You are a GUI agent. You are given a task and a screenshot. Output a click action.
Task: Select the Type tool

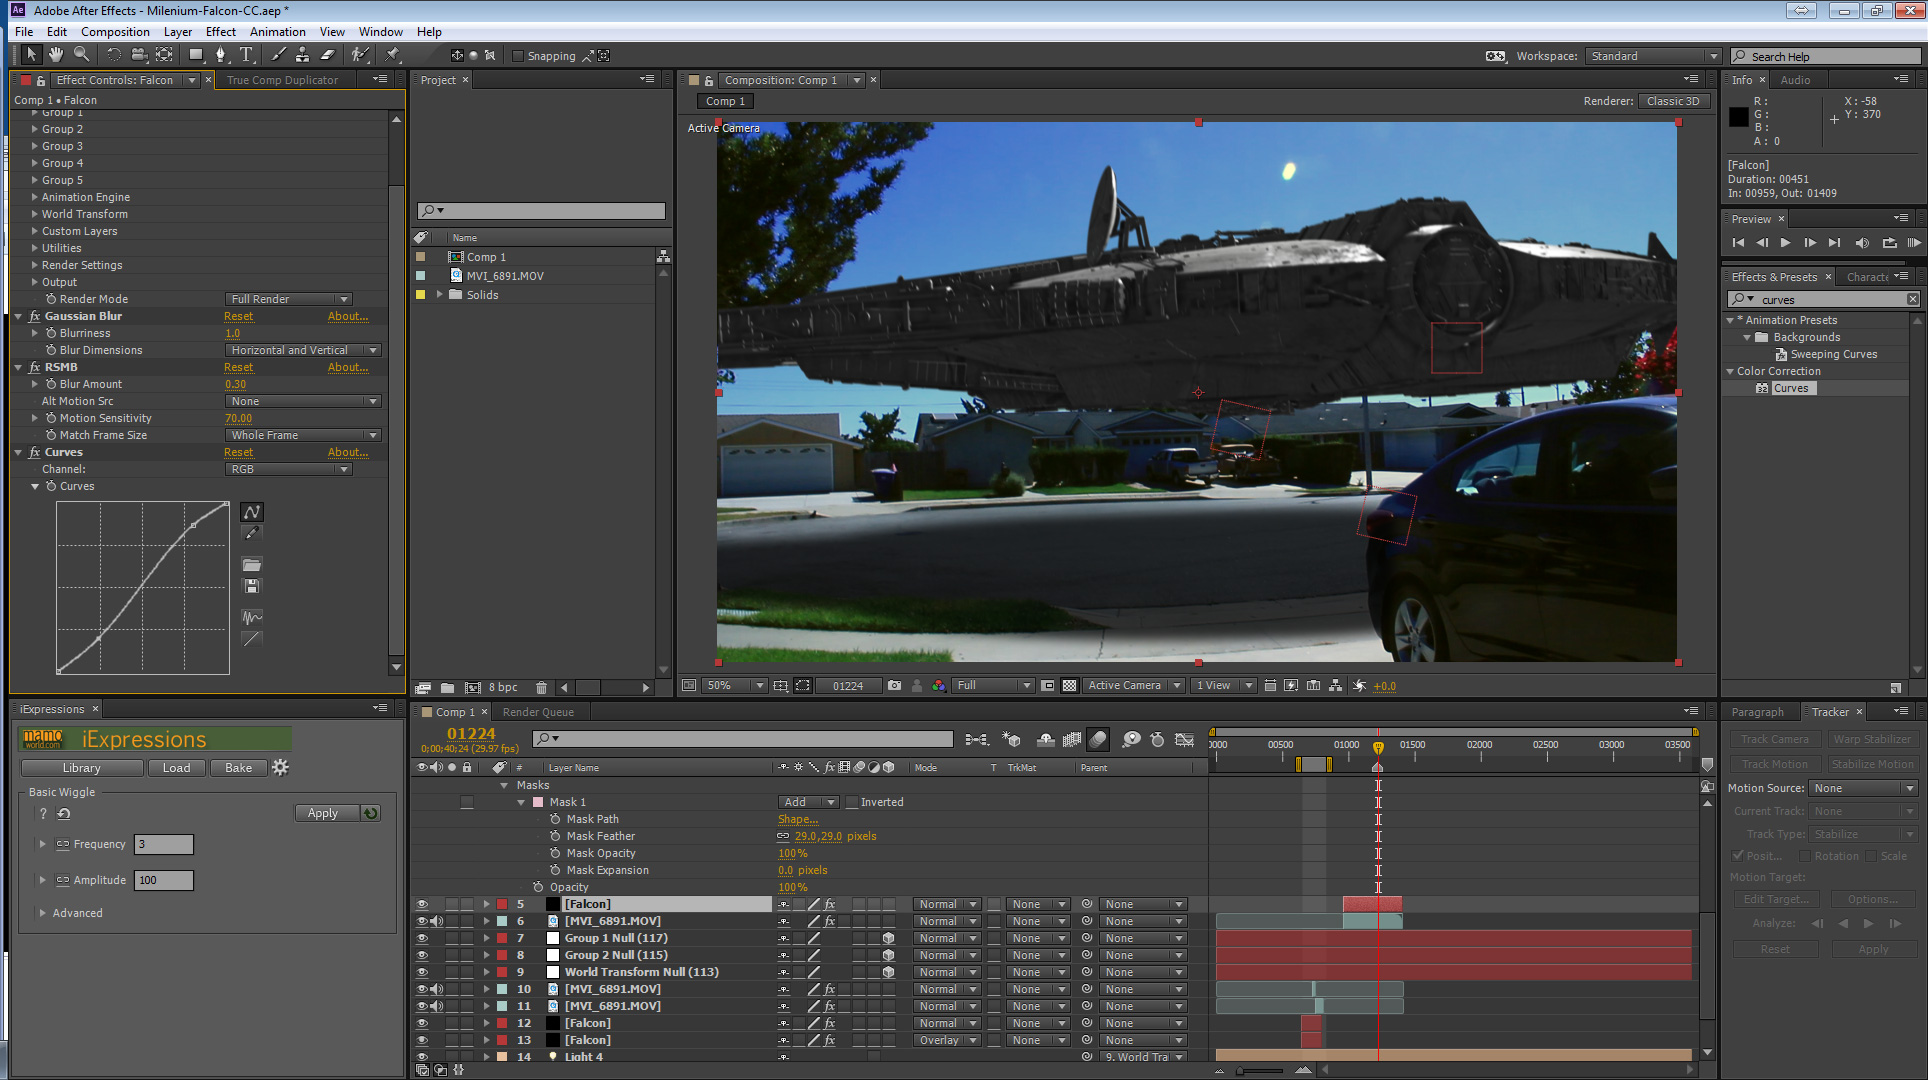246,55
